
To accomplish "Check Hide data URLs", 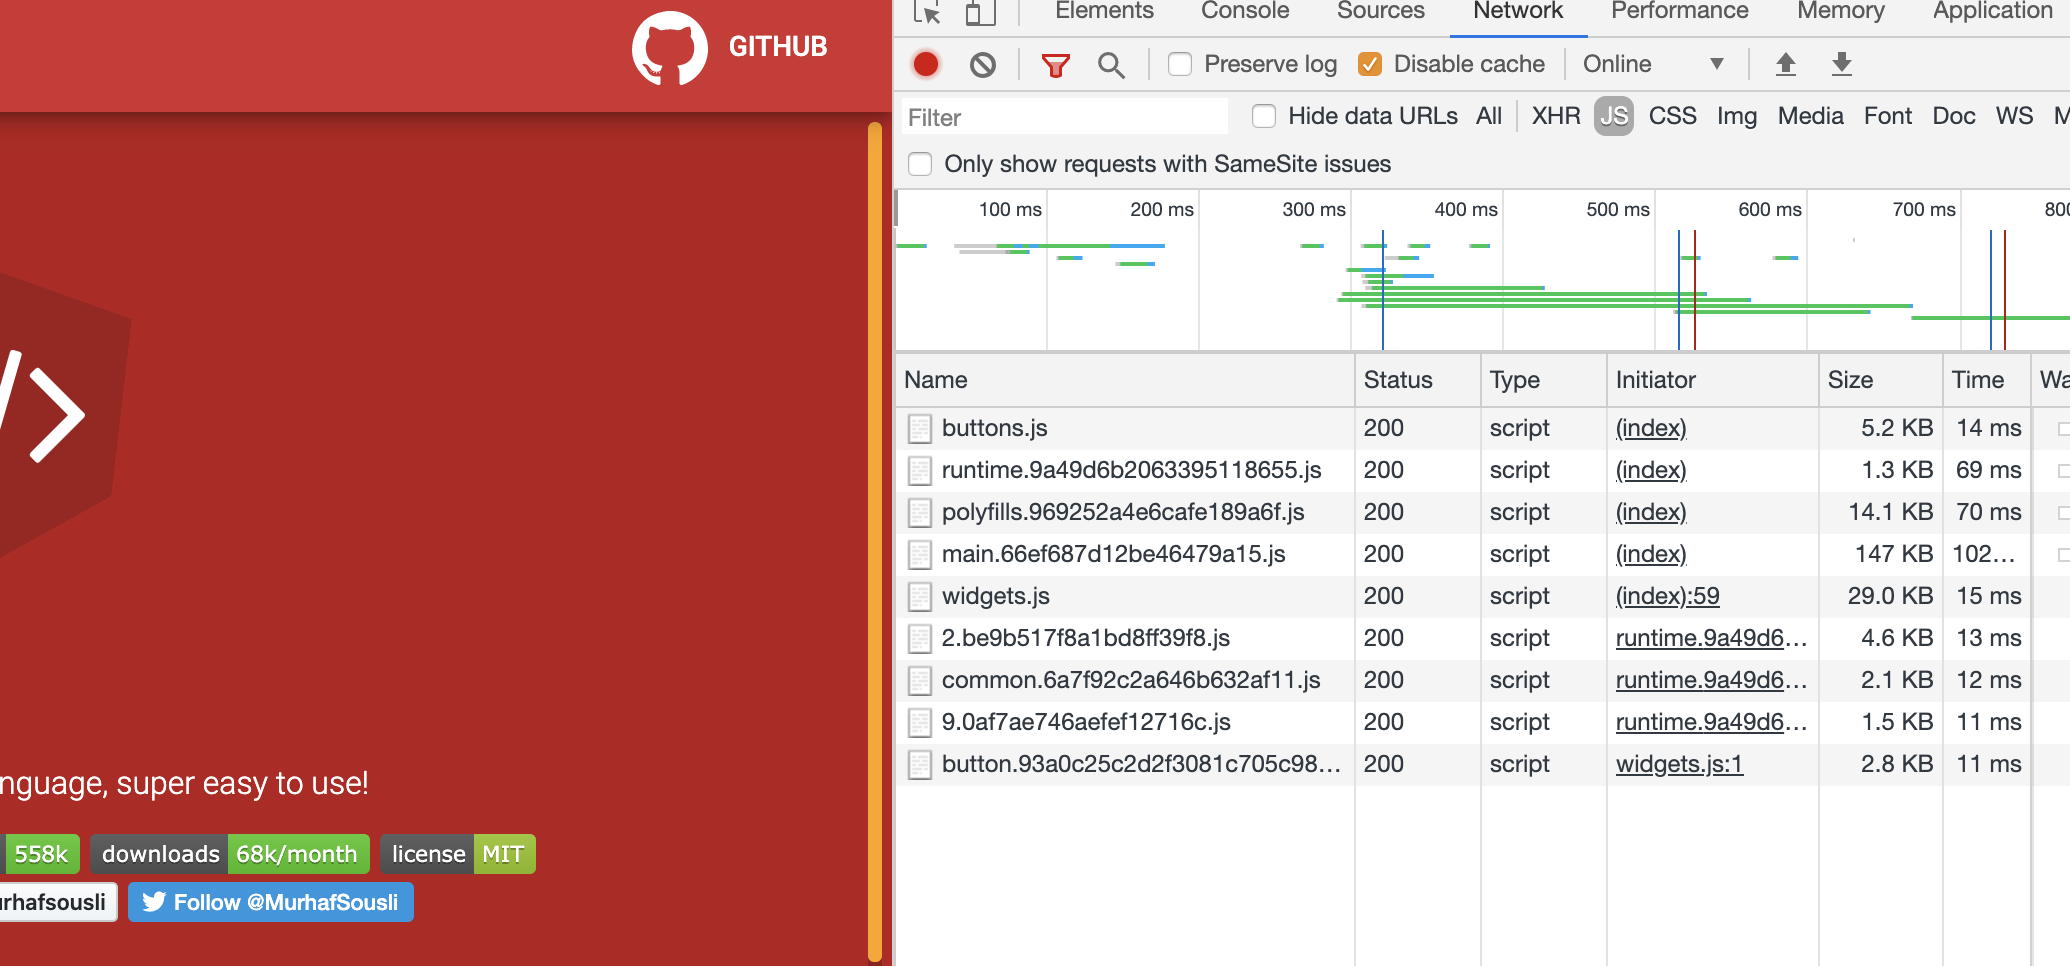I will pyautogui.click(x=1263, y=116).
